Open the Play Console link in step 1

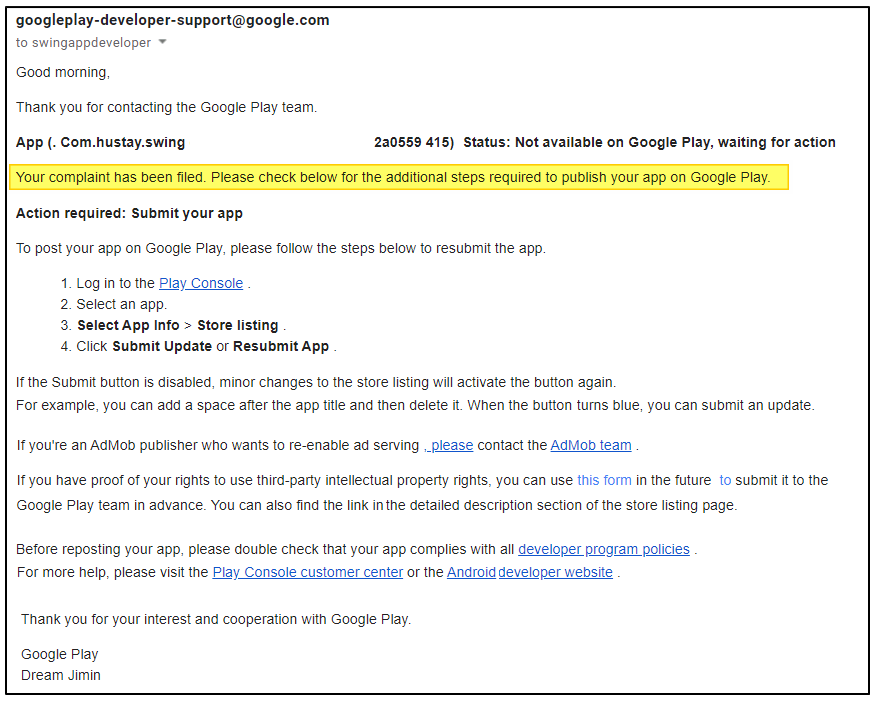click(x=200, y=283)
